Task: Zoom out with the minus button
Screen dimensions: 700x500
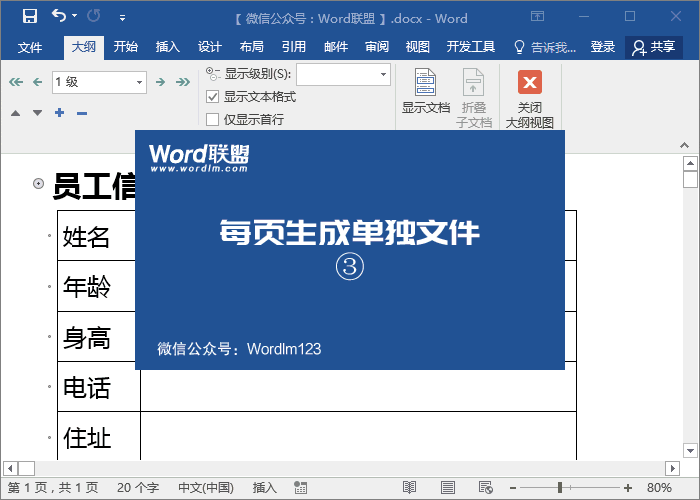Action: (513, 488)
